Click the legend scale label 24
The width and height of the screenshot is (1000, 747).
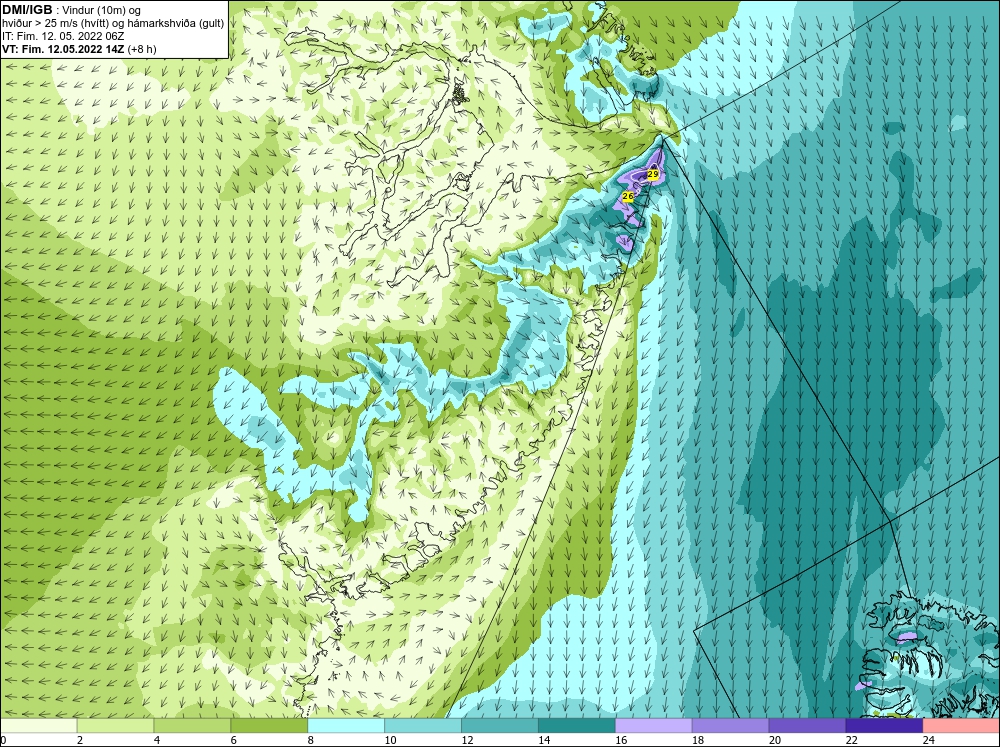coord(929,740)
